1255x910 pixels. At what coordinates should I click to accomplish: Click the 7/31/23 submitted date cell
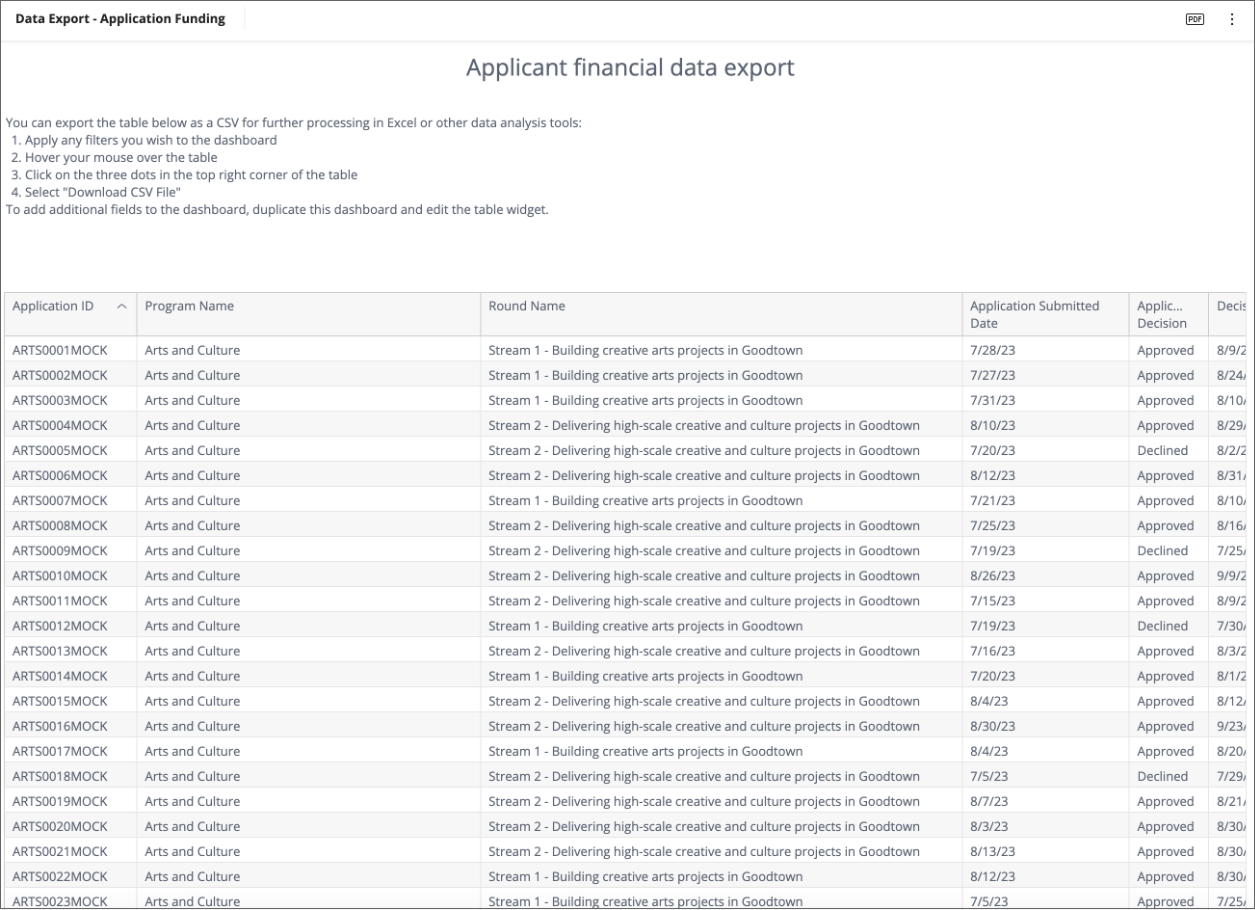(x=1046, y=400)
